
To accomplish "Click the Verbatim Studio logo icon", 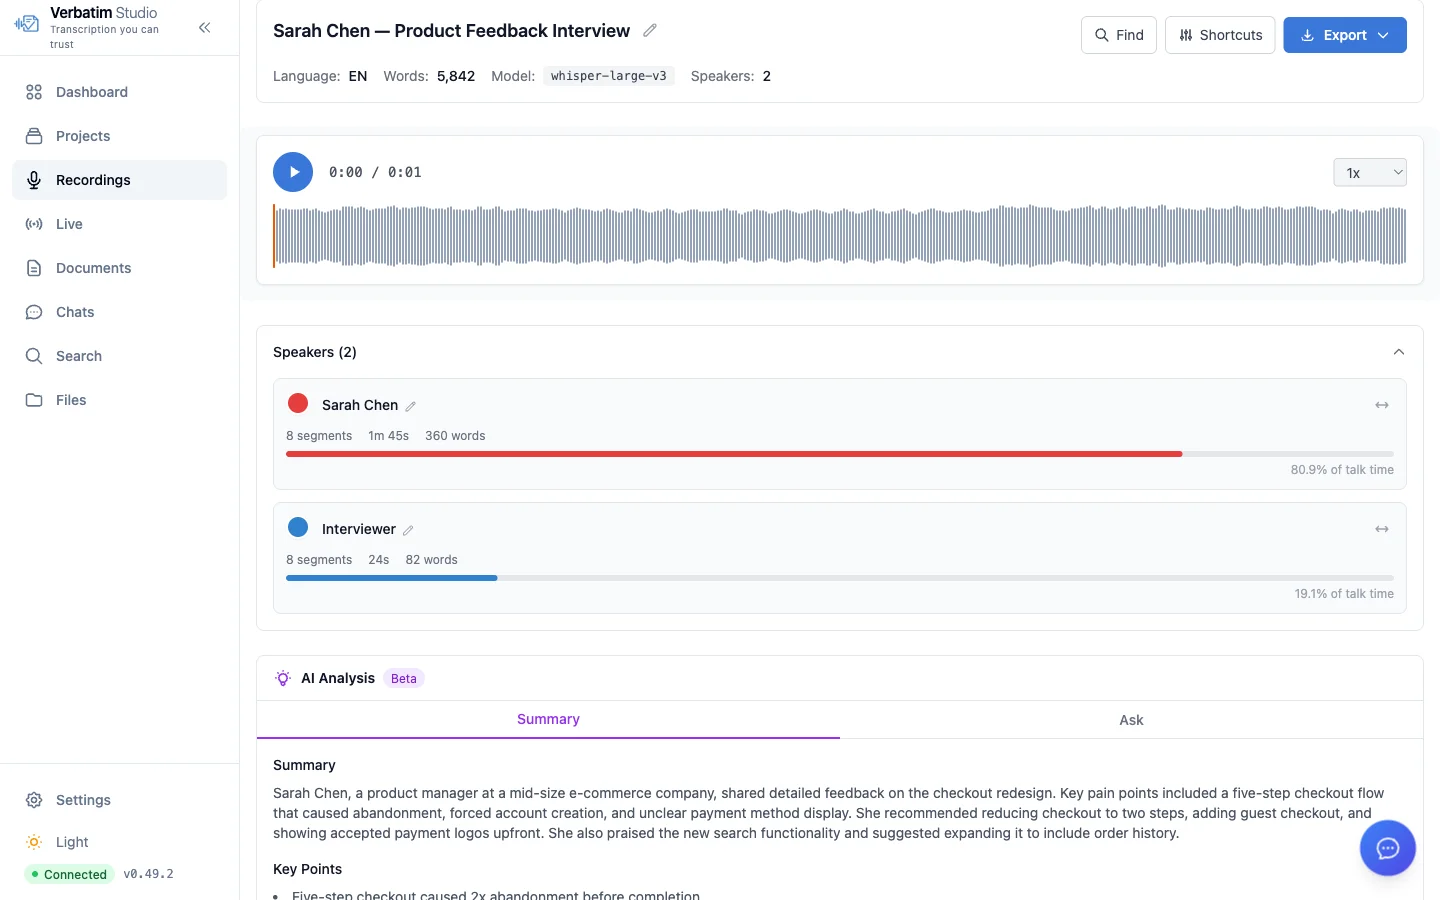I will (27, 23).
